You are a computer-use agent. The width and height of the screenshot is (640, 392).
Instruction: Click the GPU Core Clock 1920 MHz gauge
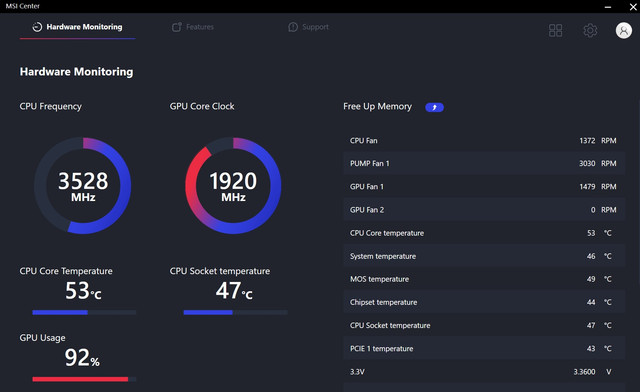[x=233, y=185]
